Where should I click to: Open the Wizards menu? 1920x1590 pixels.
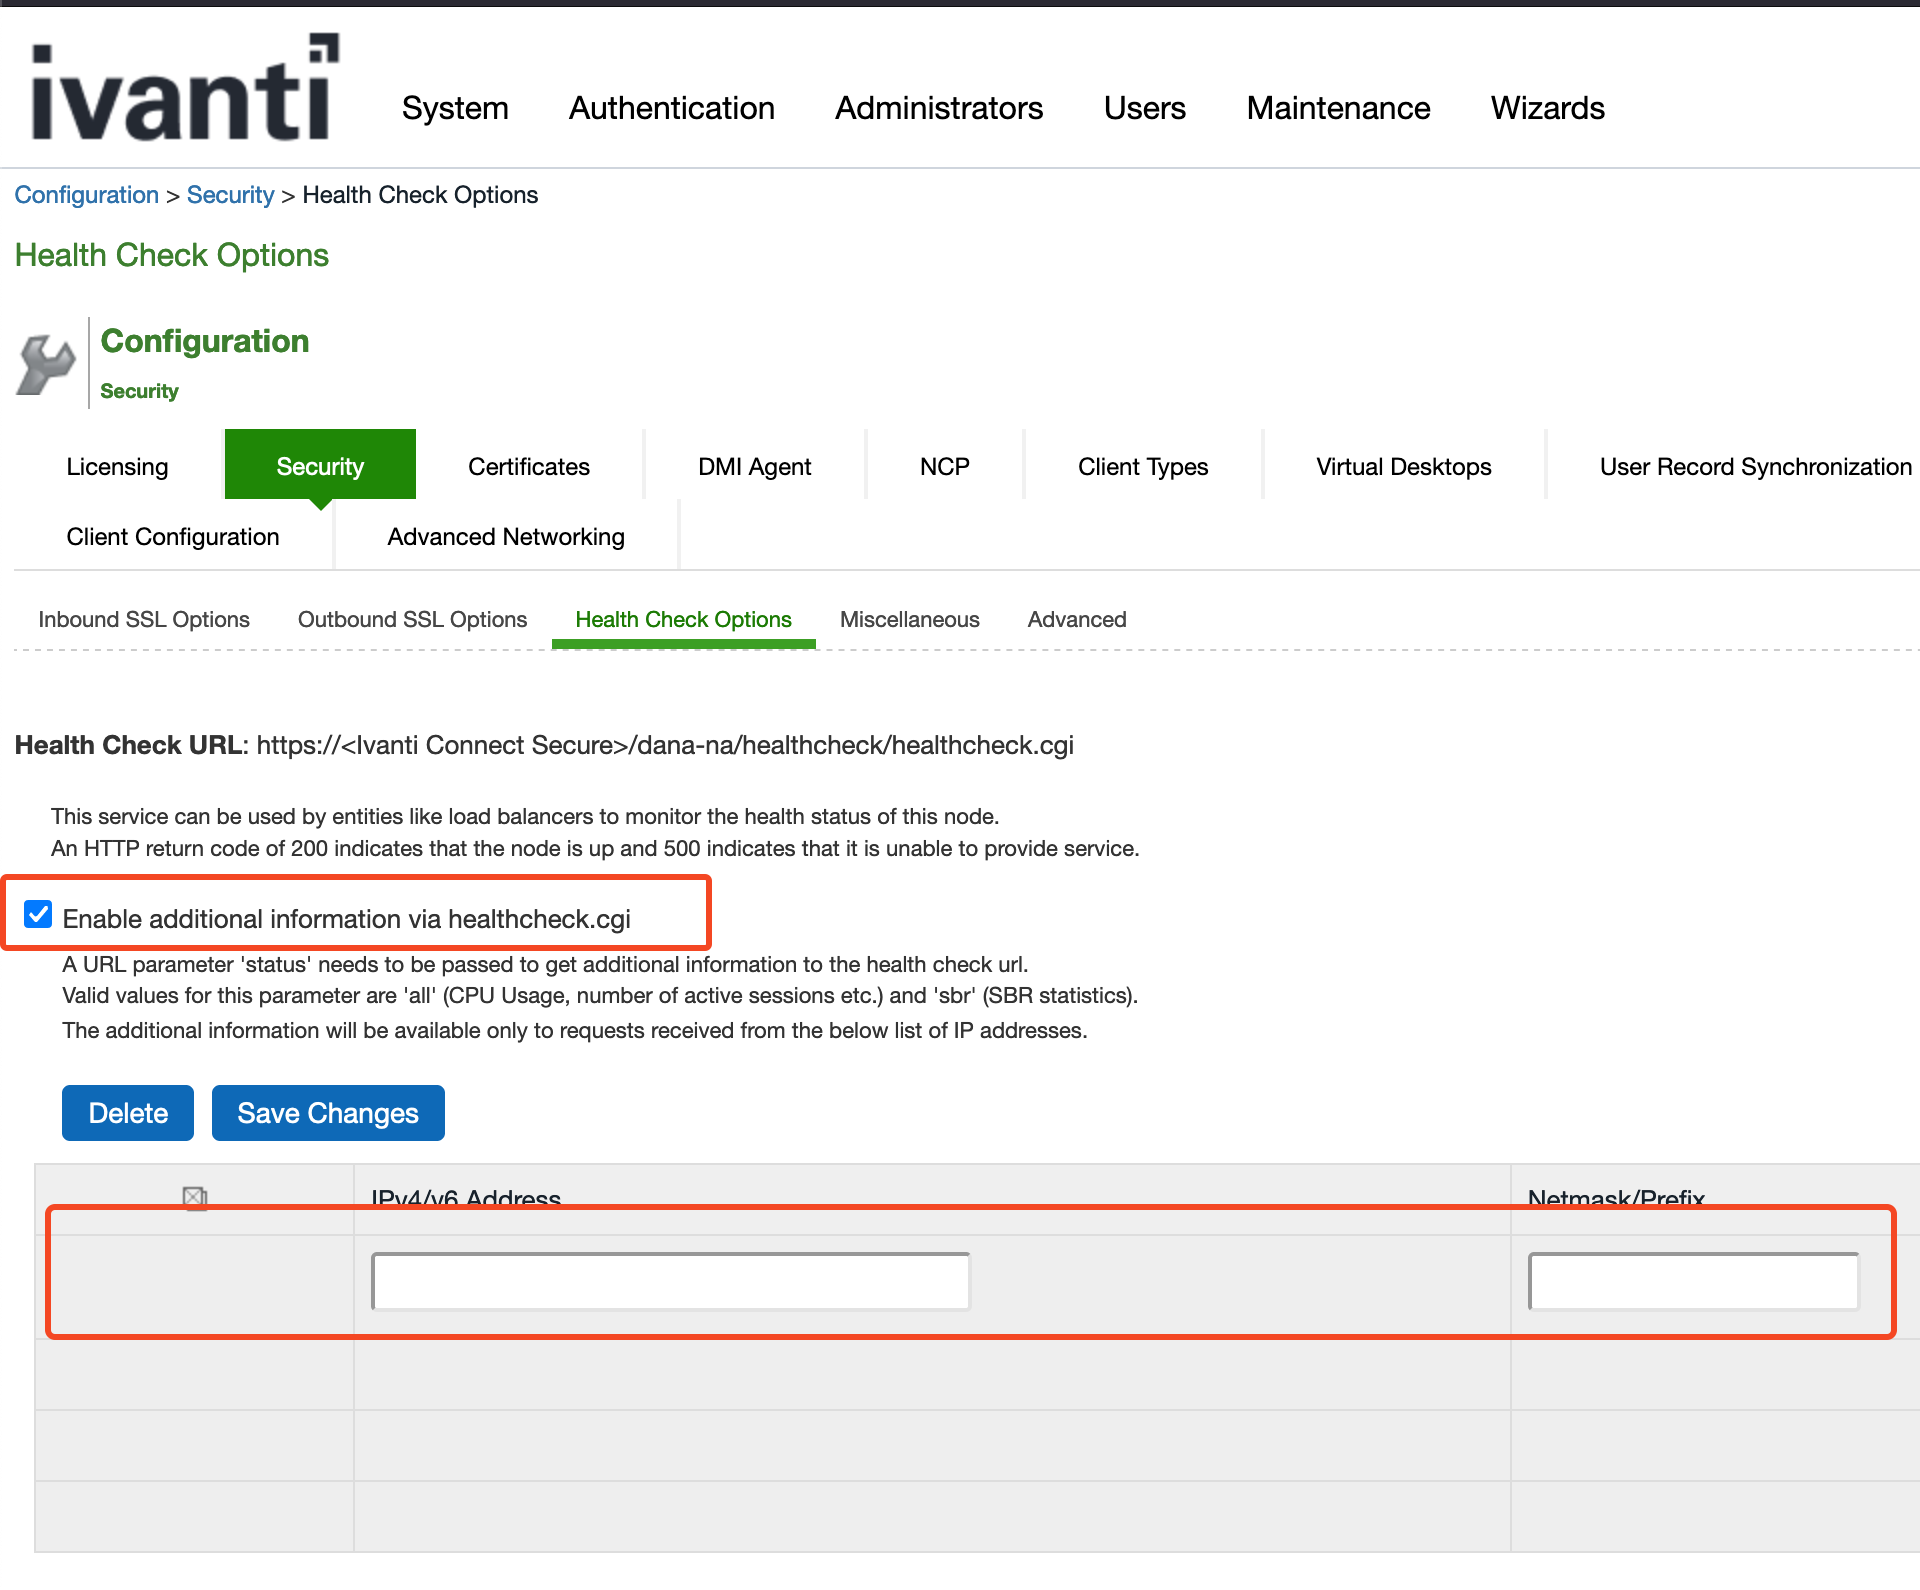1547,108
